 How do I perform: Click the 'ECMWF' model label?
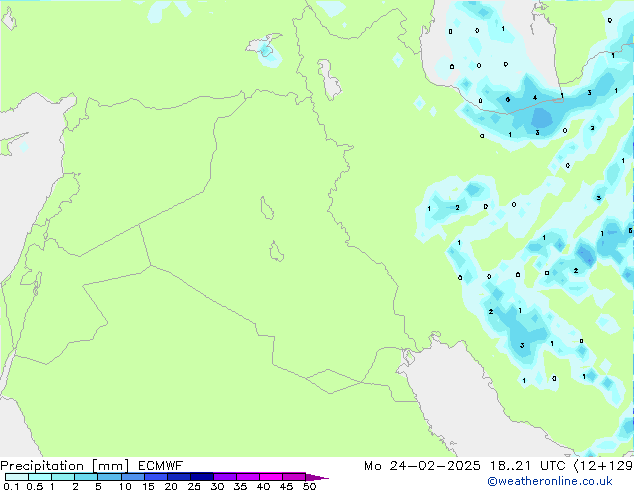161,466
